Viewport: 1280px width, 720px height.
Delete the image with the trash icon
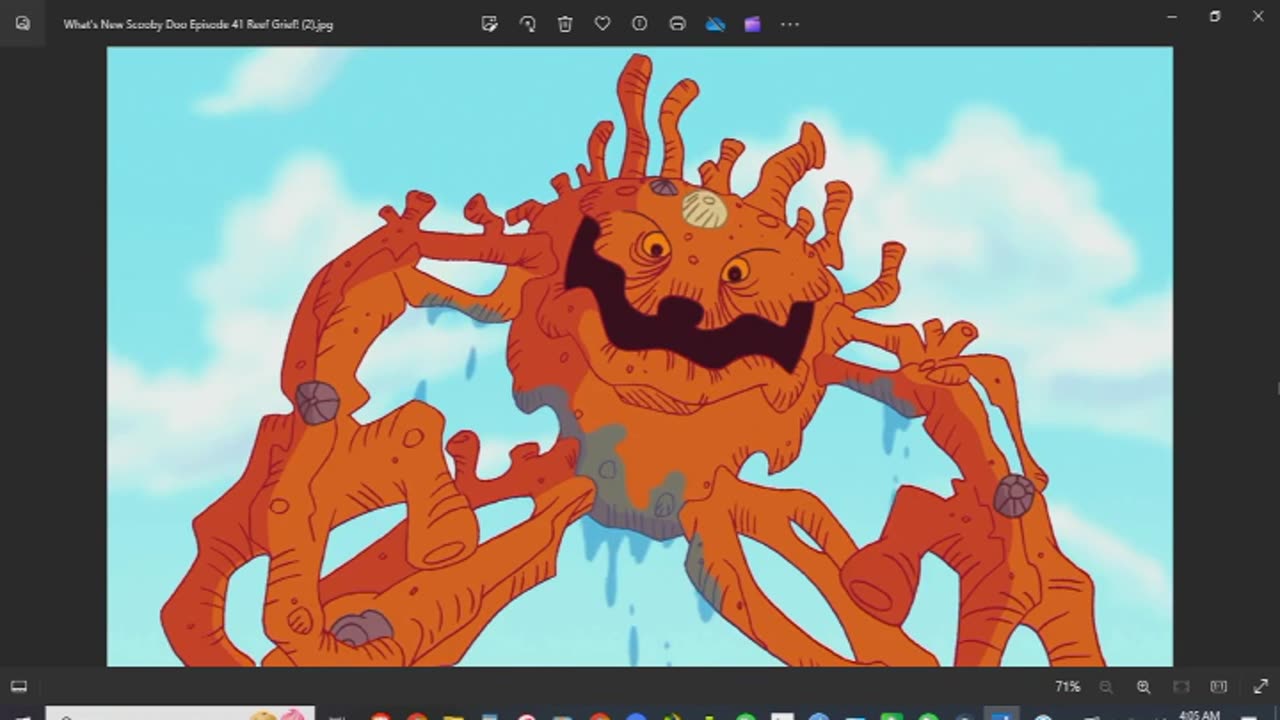tap(565, 24)
